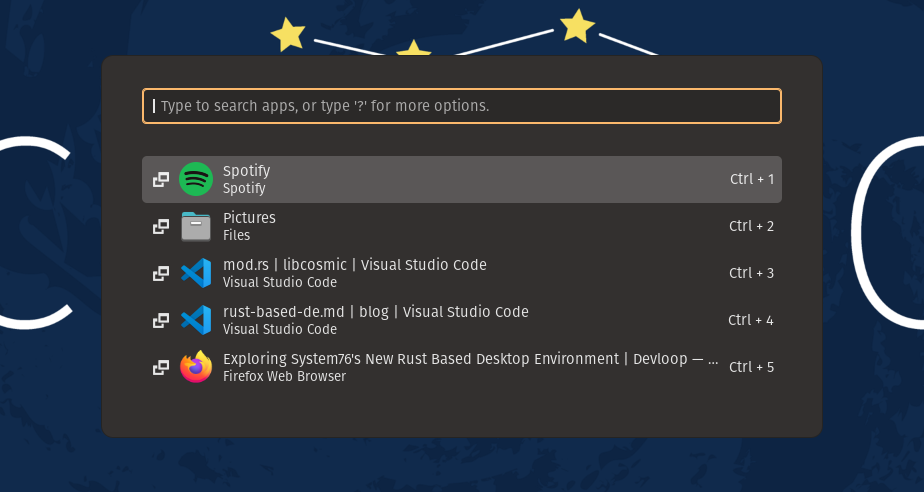Click the window-switch icon beside Pictures
This screenshot has width=924, height=492.
click(x=160, y=227)
